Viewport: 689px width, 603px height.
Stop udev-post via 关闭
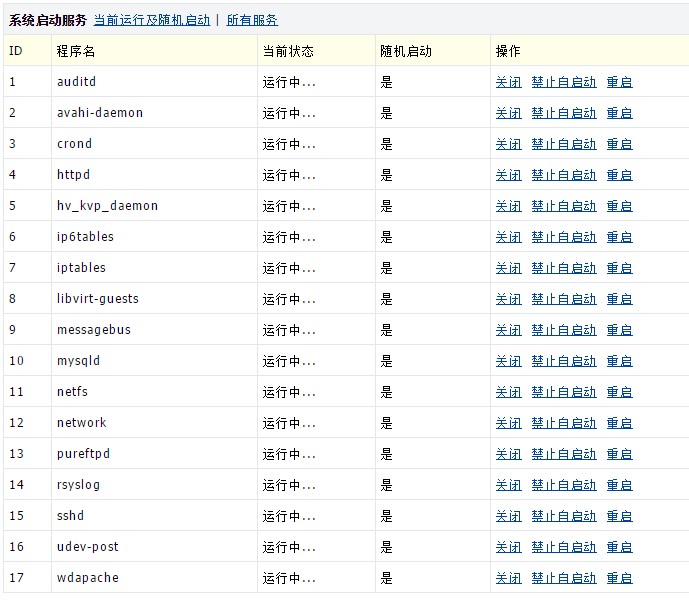point(508,547)
